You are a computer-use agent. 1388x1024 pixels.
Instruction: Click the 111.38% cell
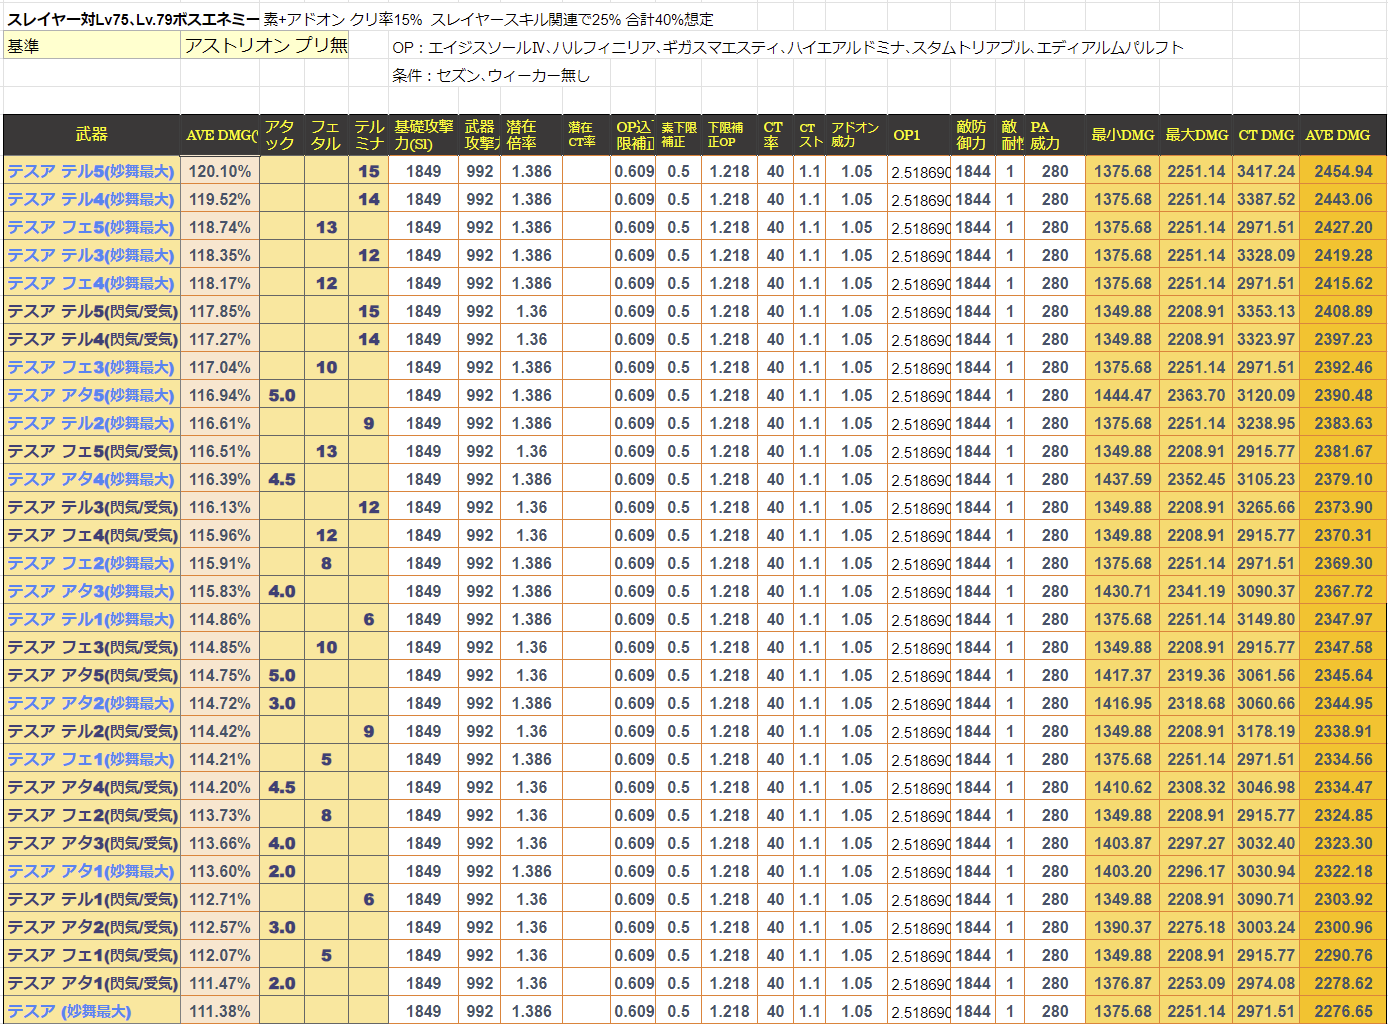click(220, 1011)
